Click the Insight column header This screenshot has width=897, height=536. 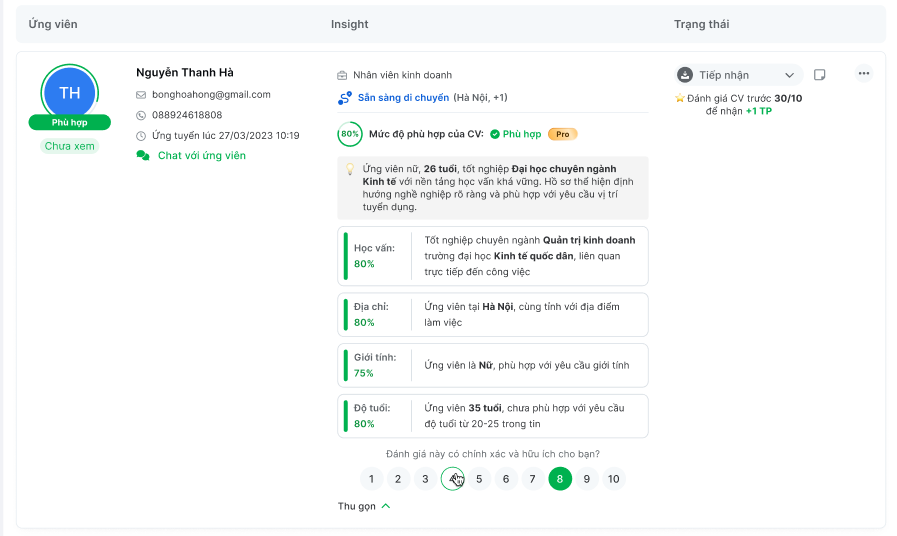350,25
